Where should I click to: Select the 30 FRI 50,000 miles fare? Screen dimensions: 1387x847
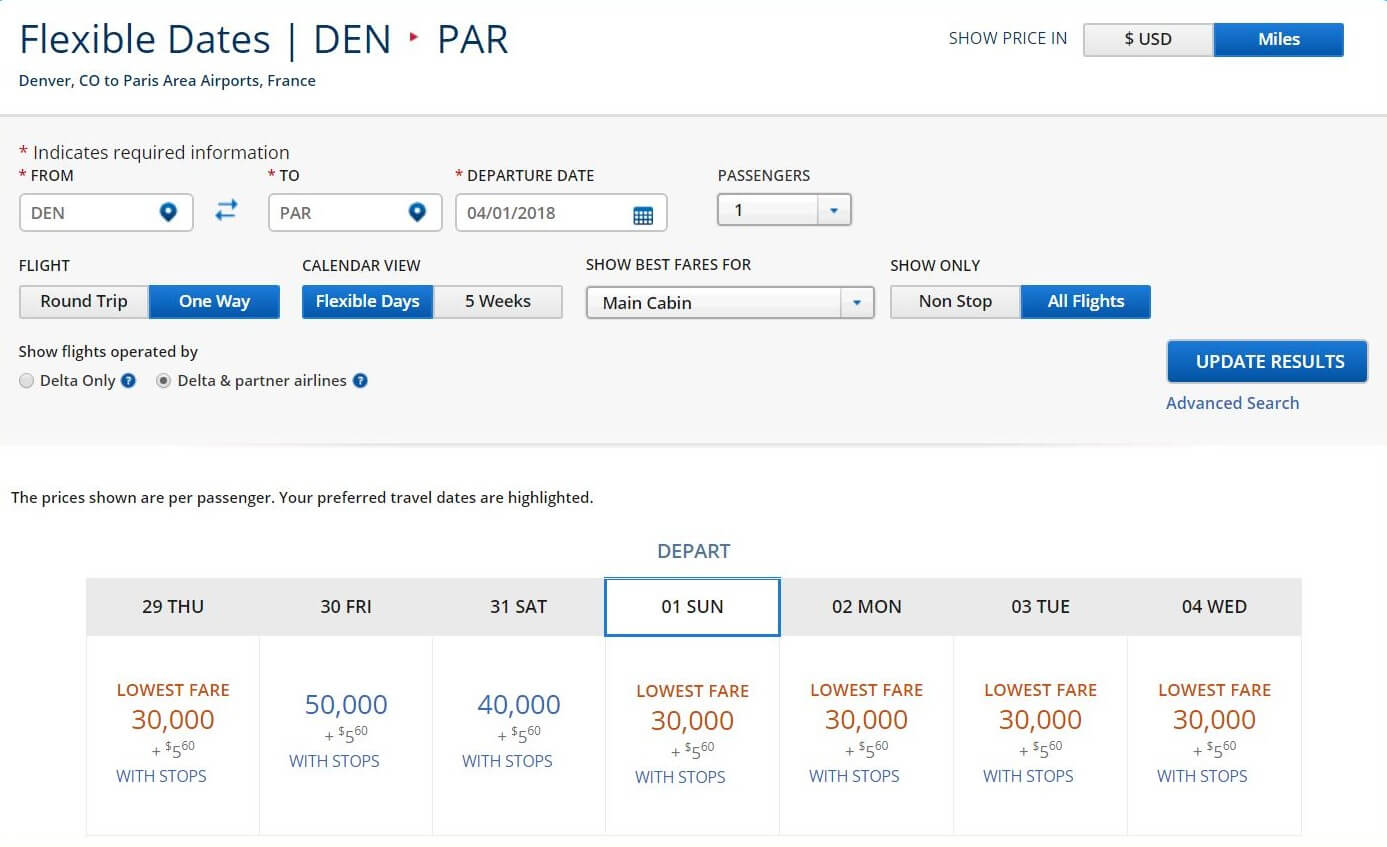[x=346, y=705]
